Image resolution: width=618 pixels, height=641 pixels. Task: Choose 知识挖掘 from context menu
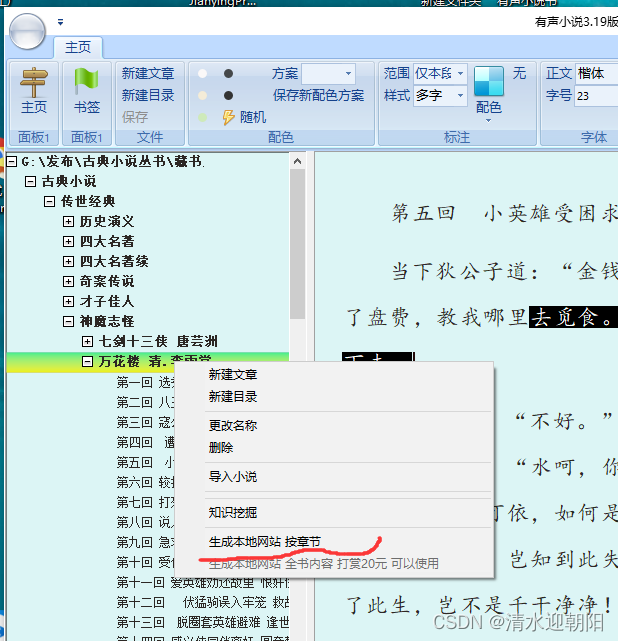click(233, 513)
